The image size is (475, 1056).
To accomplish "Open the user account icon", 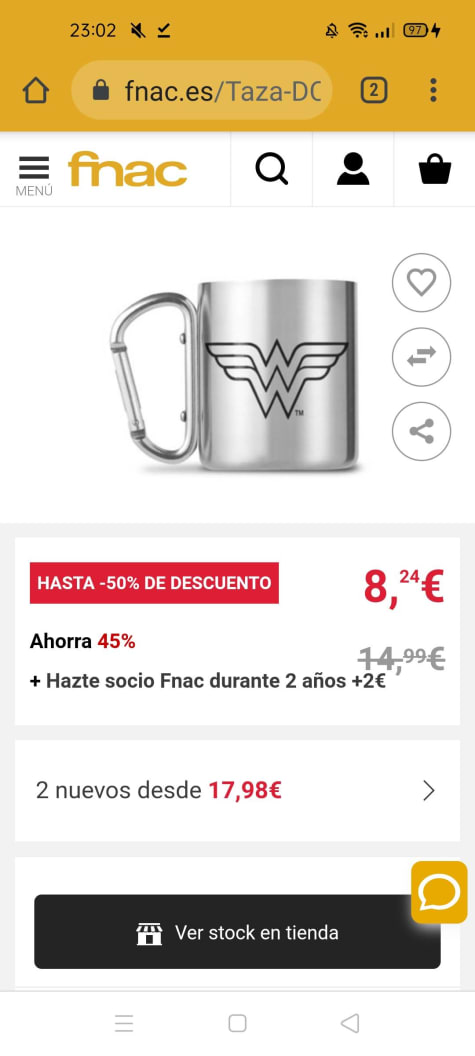I will pos(353,169).
